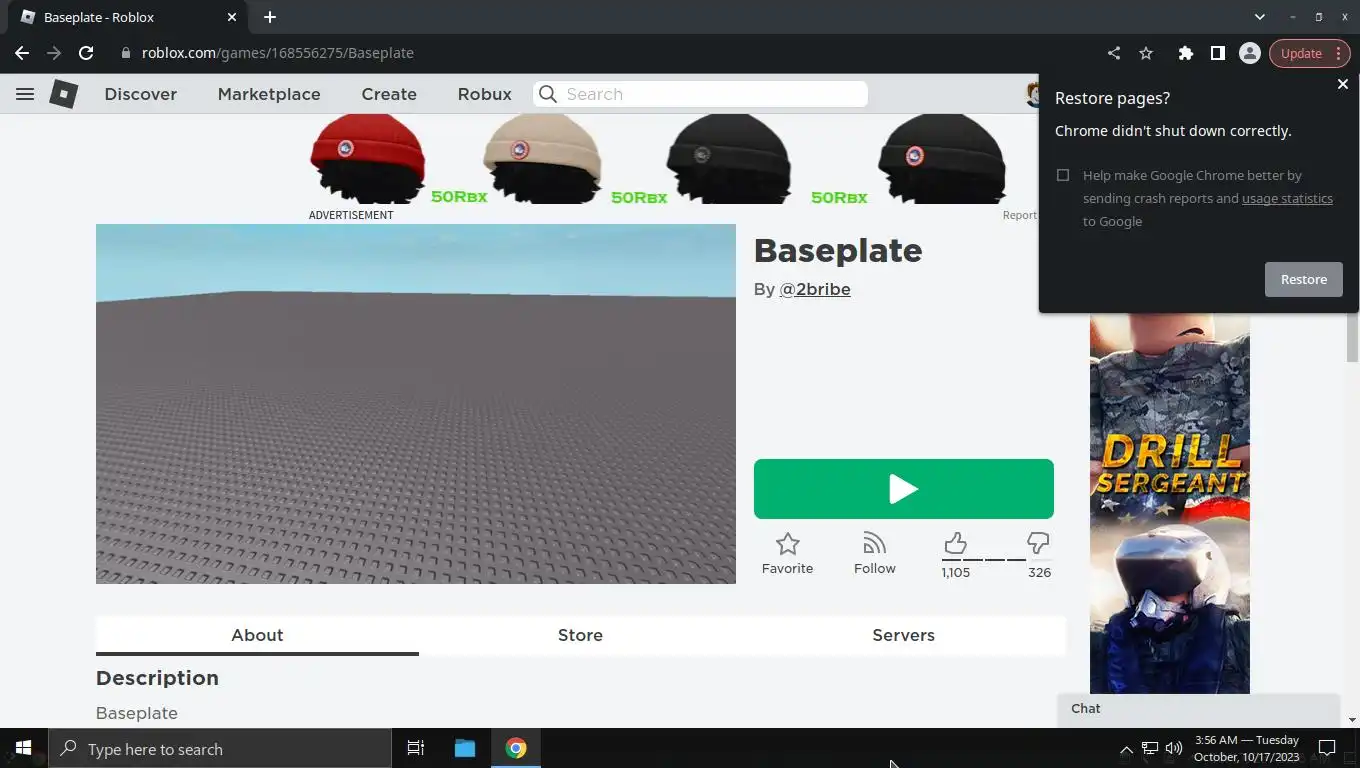
Task: Click the browser address bar URL
Action: point(278,53)
